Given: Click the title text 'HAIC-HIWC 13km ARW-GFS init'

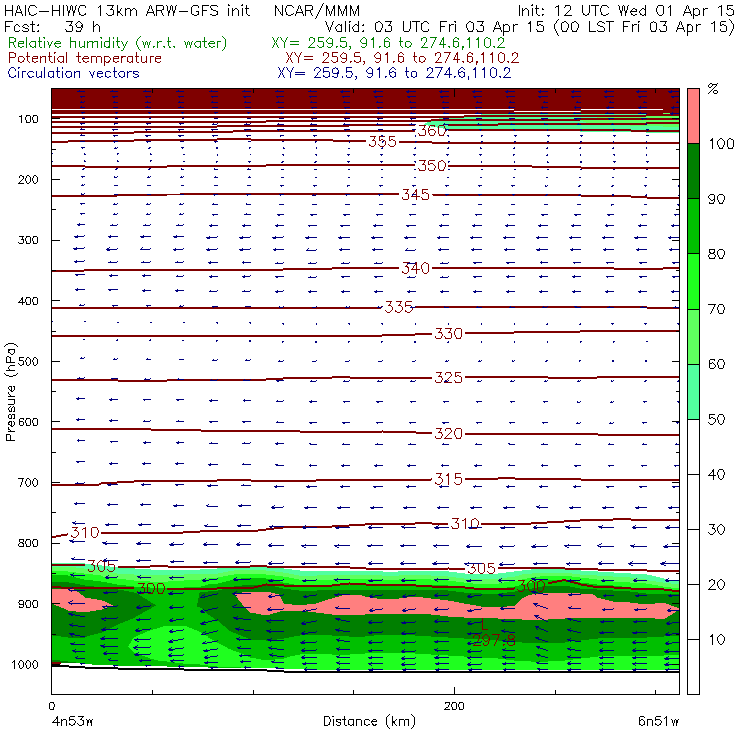Looking at the screenshot, I should pos(126,10).
